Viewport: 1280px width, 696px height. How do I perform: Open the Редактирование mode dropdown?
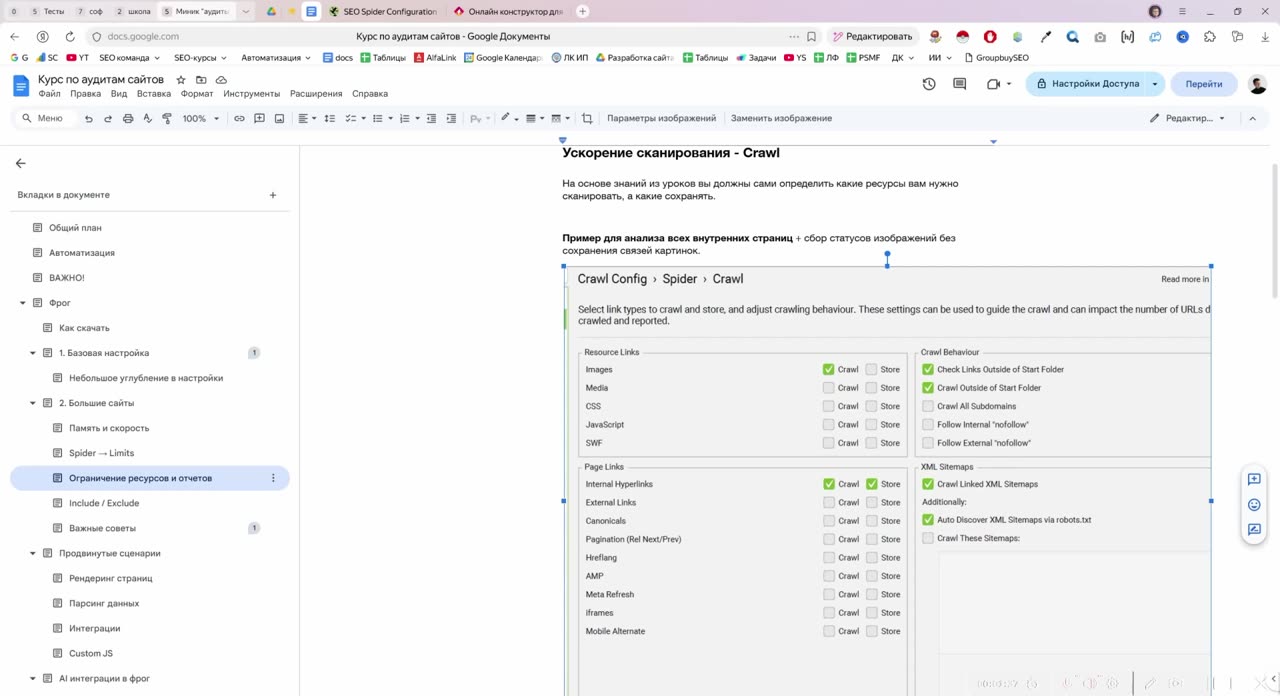click(1188, 118)
